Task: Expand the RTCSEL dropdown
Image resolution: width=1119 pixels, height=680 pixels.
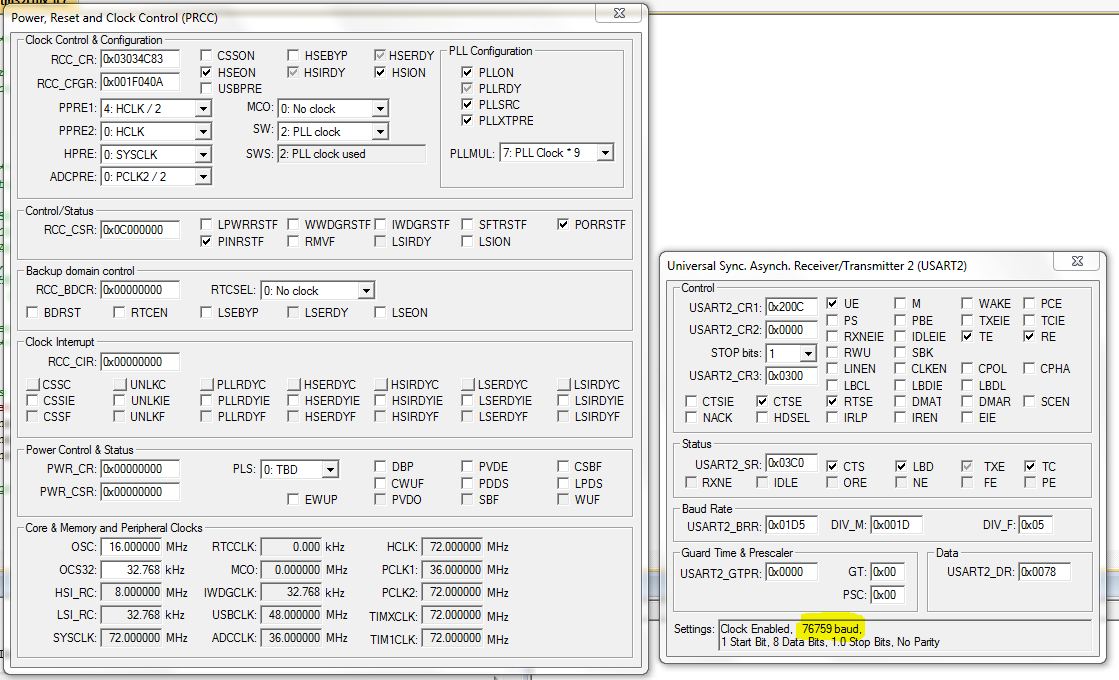Action: pyautogui.click(x=365, y=291)
